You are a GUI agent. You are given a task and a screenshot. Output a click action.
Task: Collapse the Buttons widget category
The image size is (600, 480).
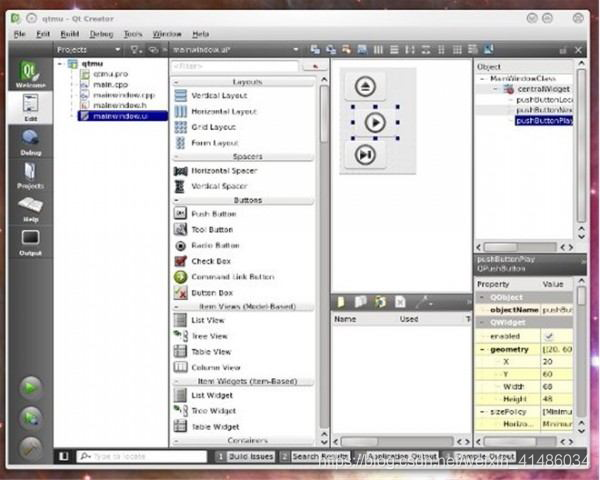point(176,200)
